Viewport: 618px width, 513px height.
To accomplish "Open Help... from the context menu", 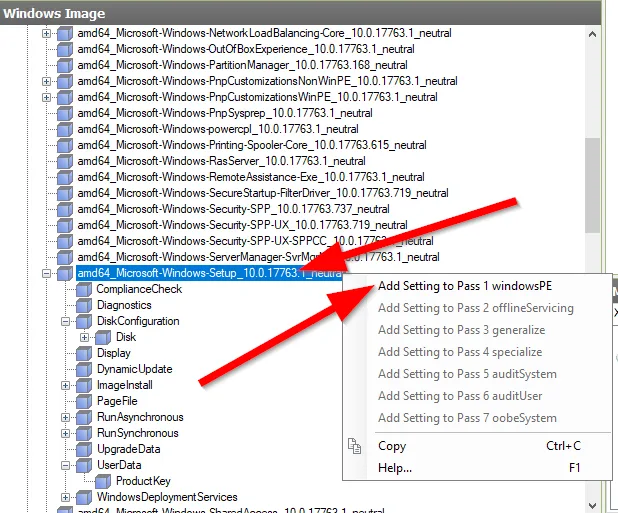I will click(x=477, y=468).
